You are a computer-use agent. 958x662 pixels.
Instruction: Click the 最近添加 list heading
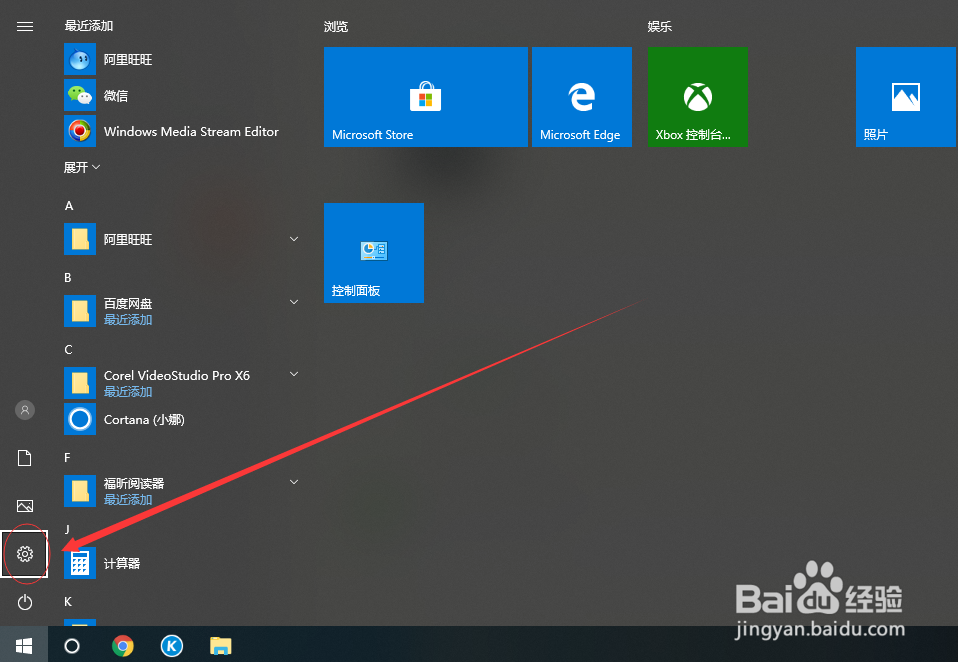pos(89,26)
